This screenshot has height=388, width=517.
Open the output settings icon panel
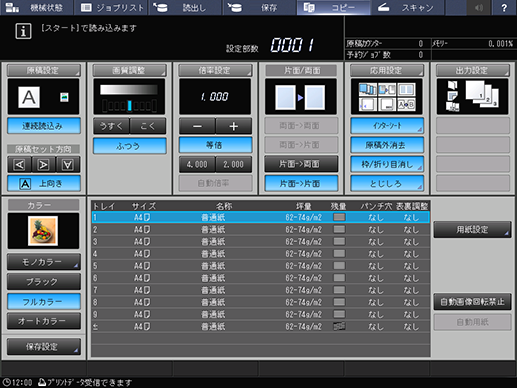pyautogui.click(x=472, y=97)
